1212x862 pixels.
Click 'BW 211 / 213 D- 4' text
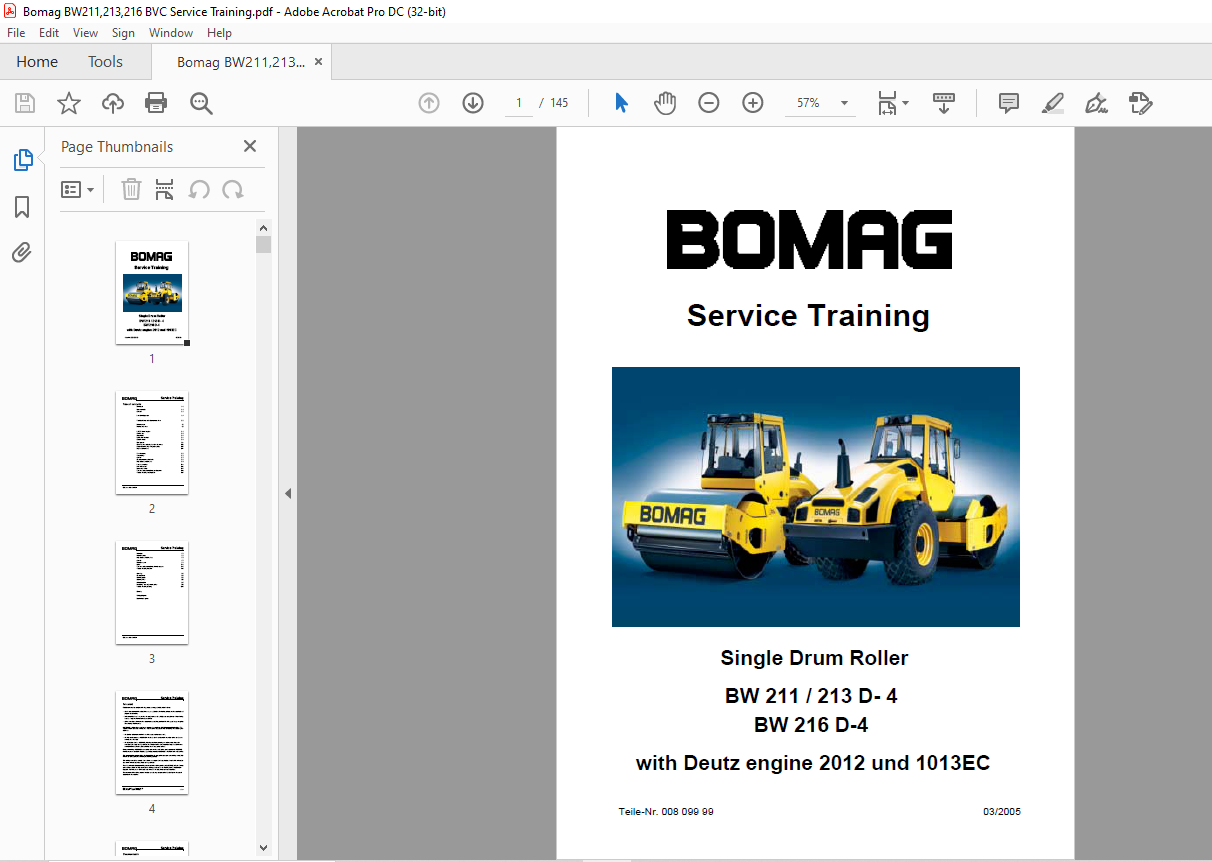pos(811,696)
